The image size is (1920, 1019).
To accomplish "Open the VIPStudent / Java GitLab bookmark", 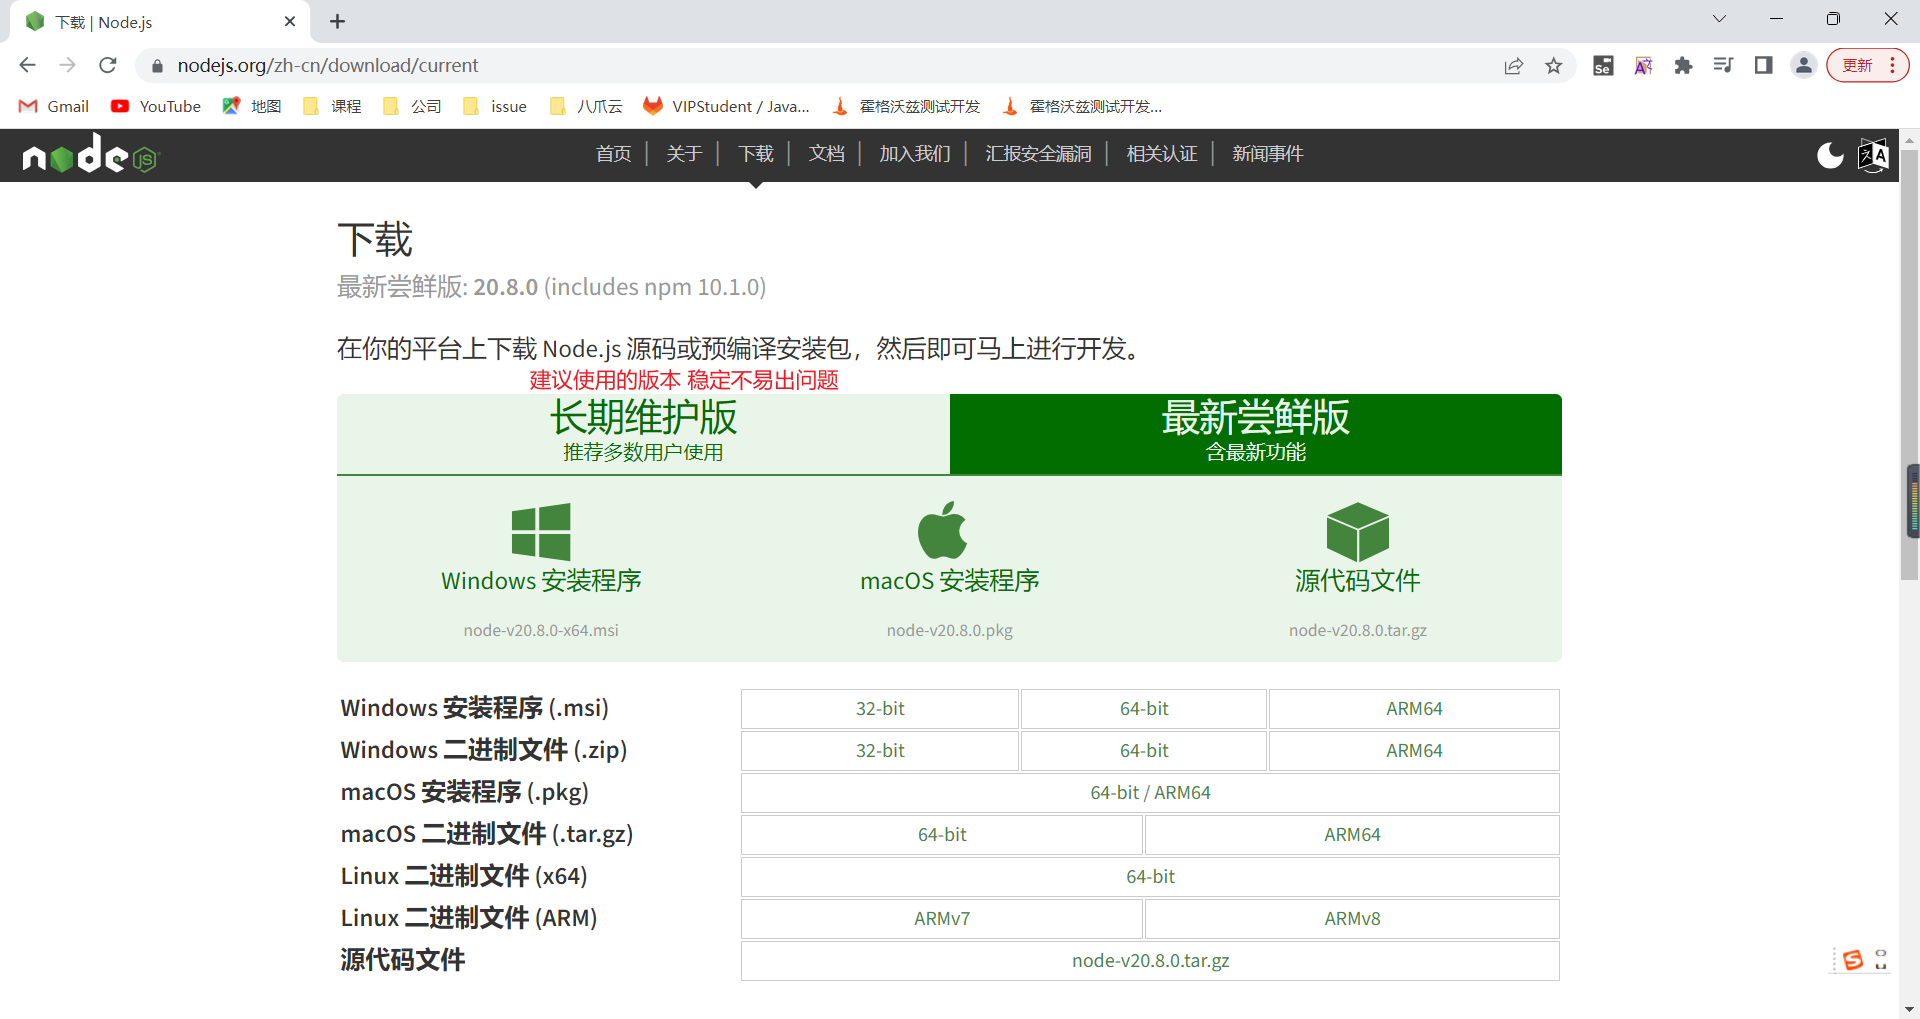I will [726, 106].
